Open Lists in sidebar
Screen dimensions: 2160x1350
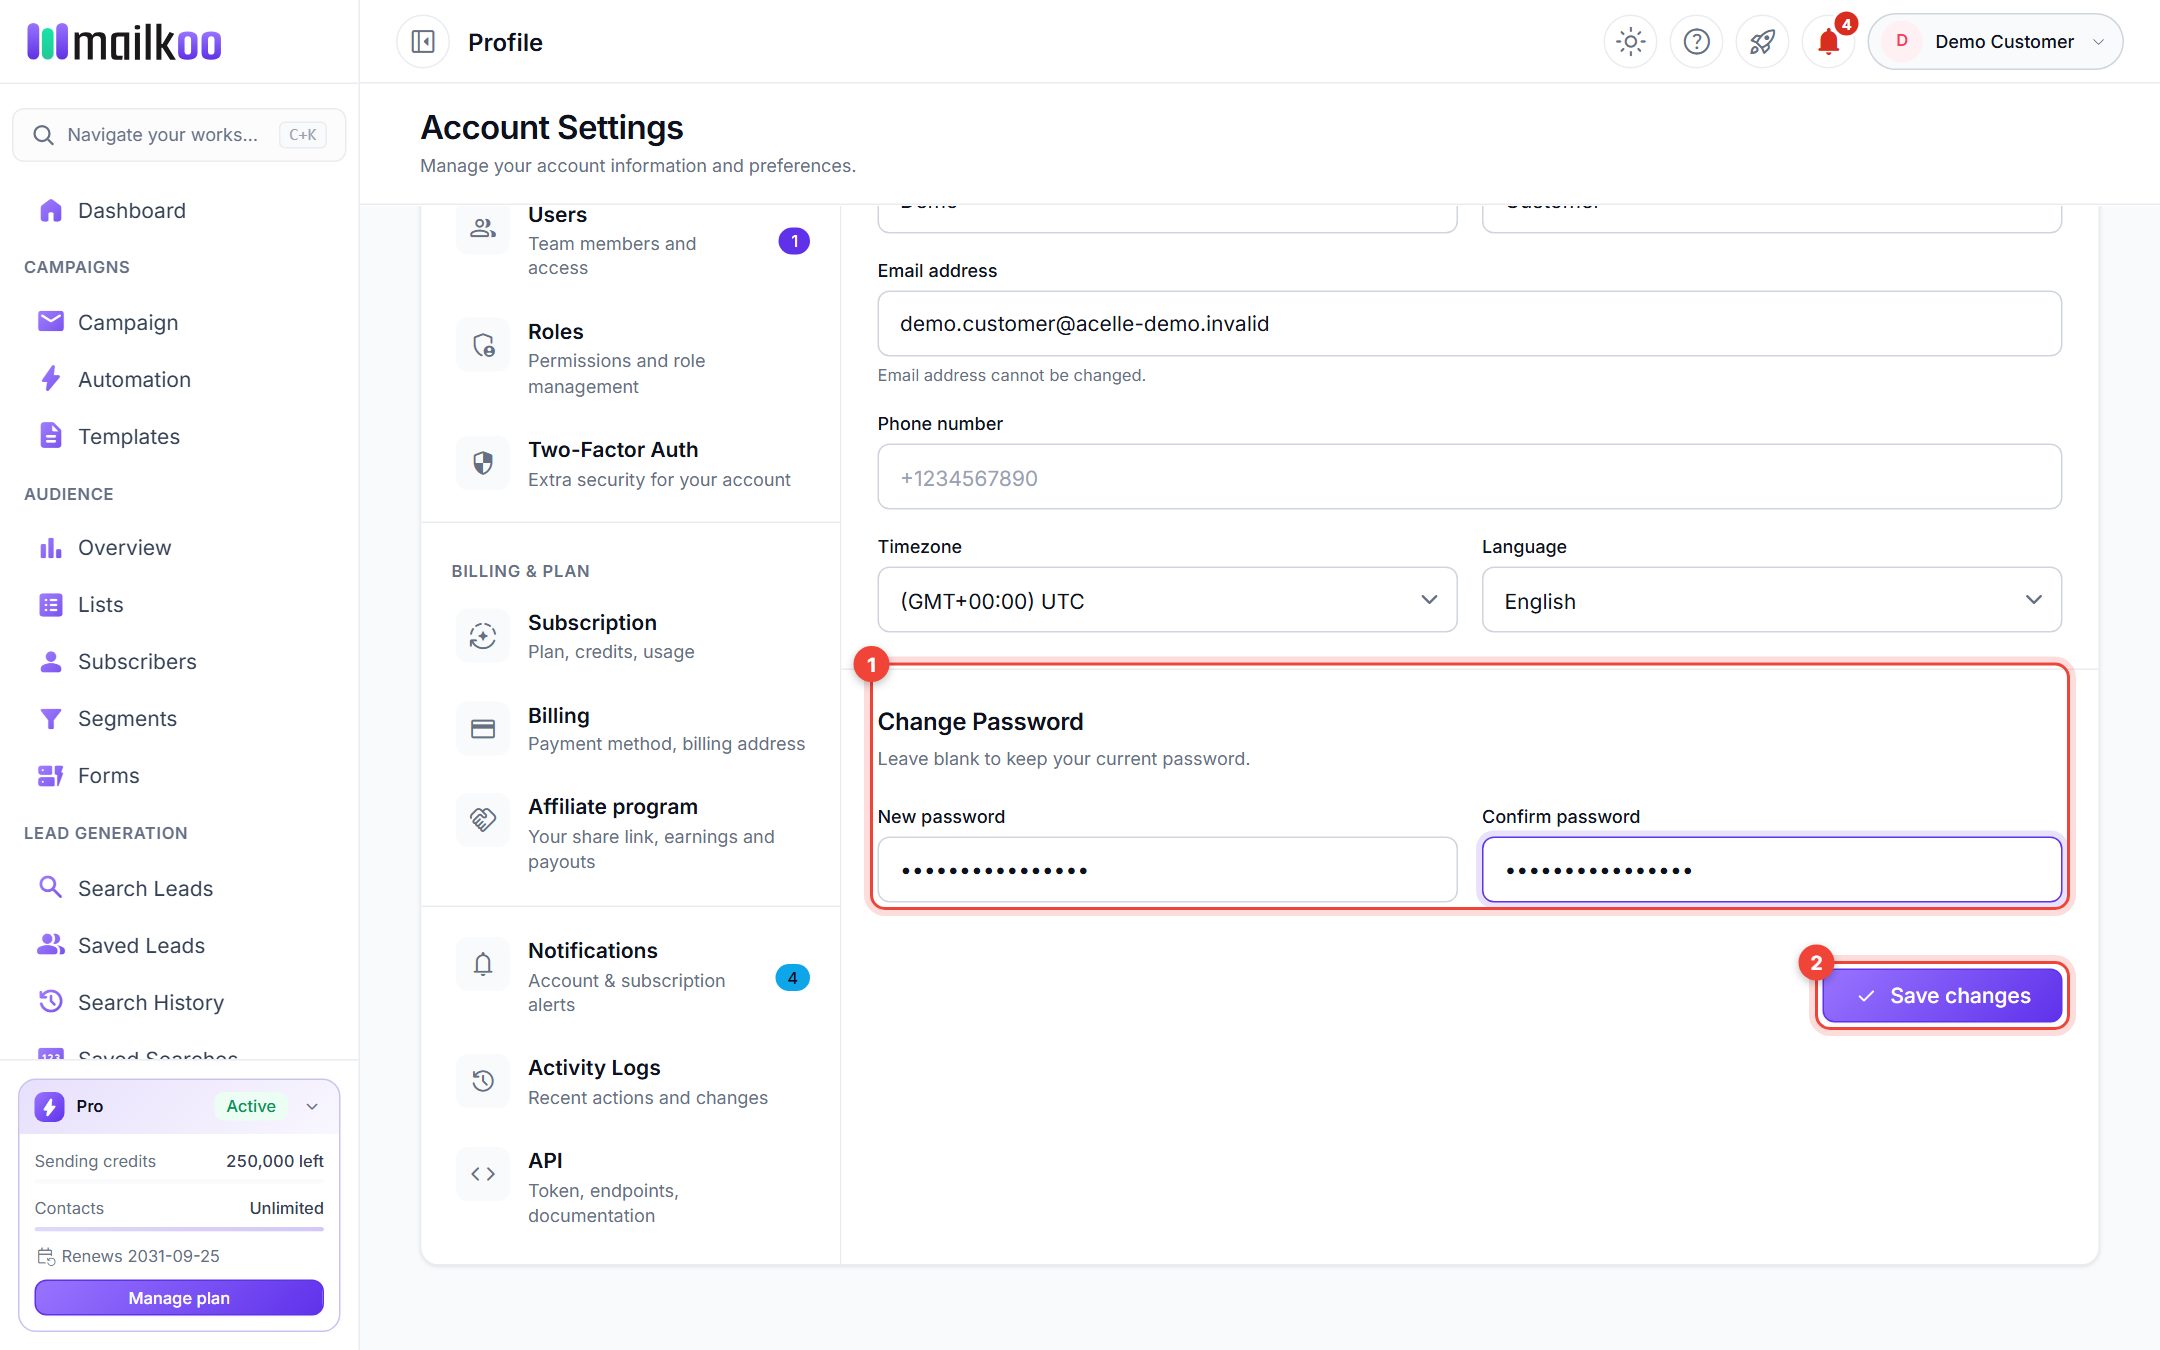point(179,605)
